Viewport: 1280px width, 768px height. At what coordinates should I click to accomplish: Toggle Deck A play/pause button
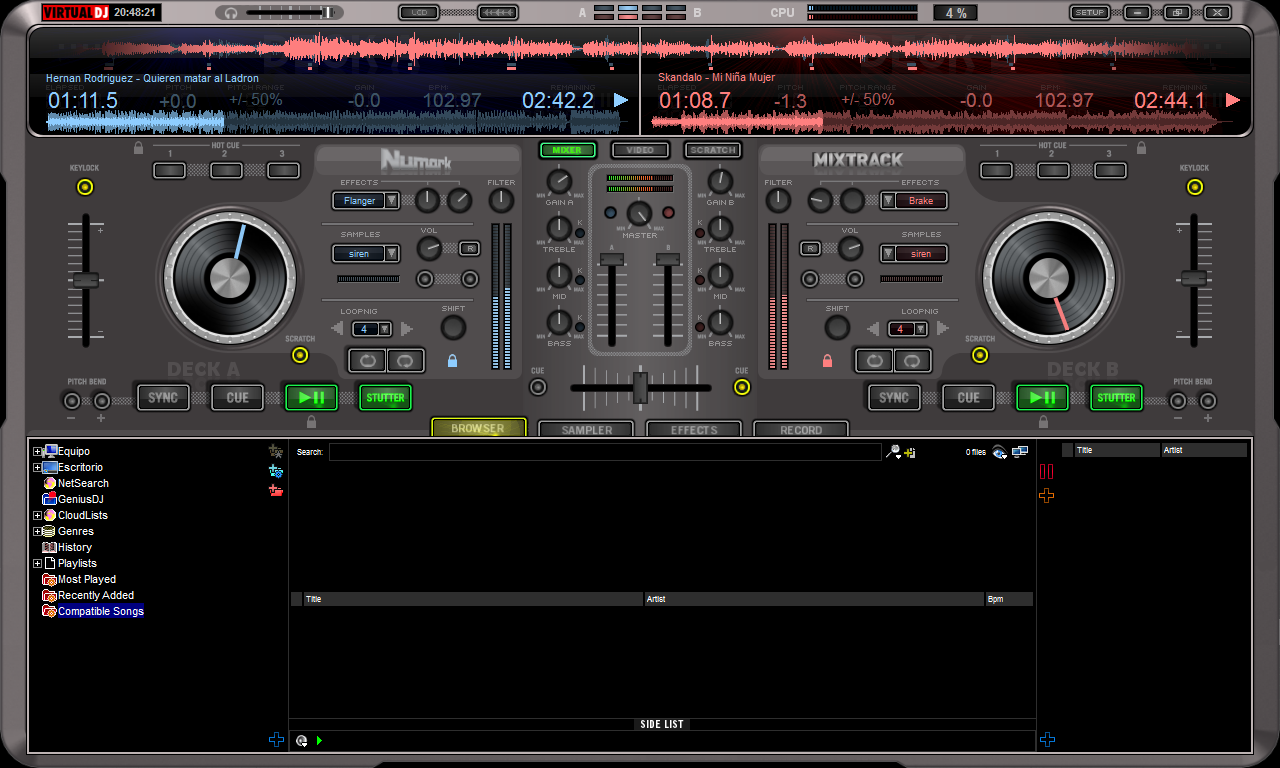tap(311, 397)
